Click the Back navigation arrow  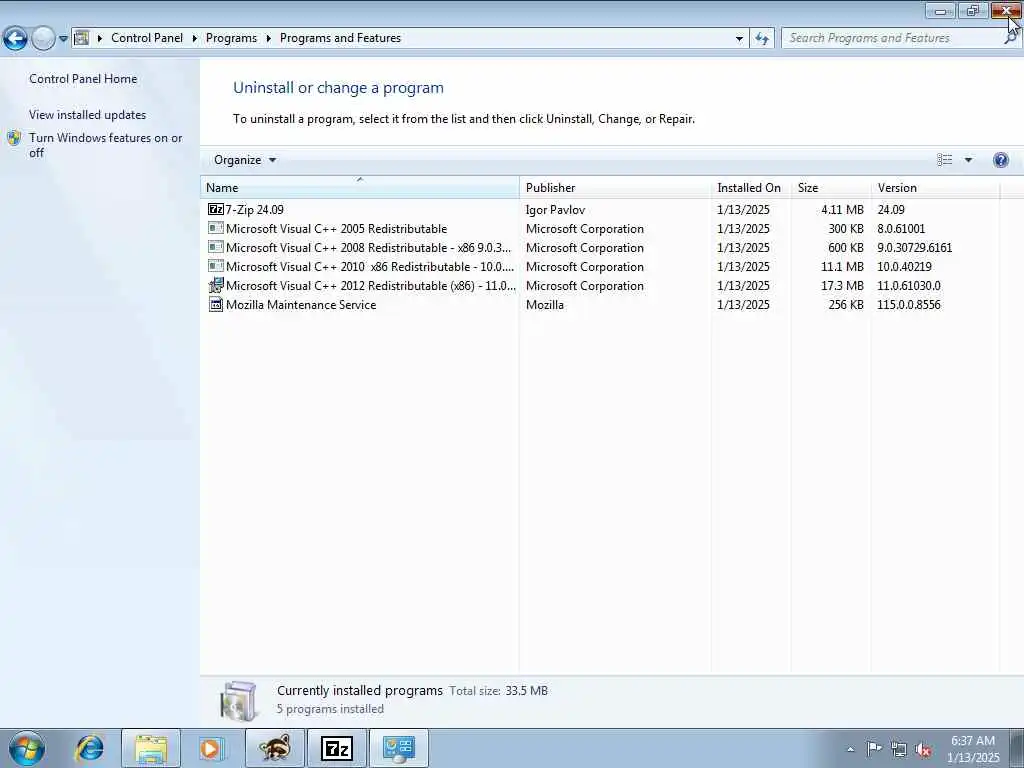pyautogui.click(x=15, y=39)
